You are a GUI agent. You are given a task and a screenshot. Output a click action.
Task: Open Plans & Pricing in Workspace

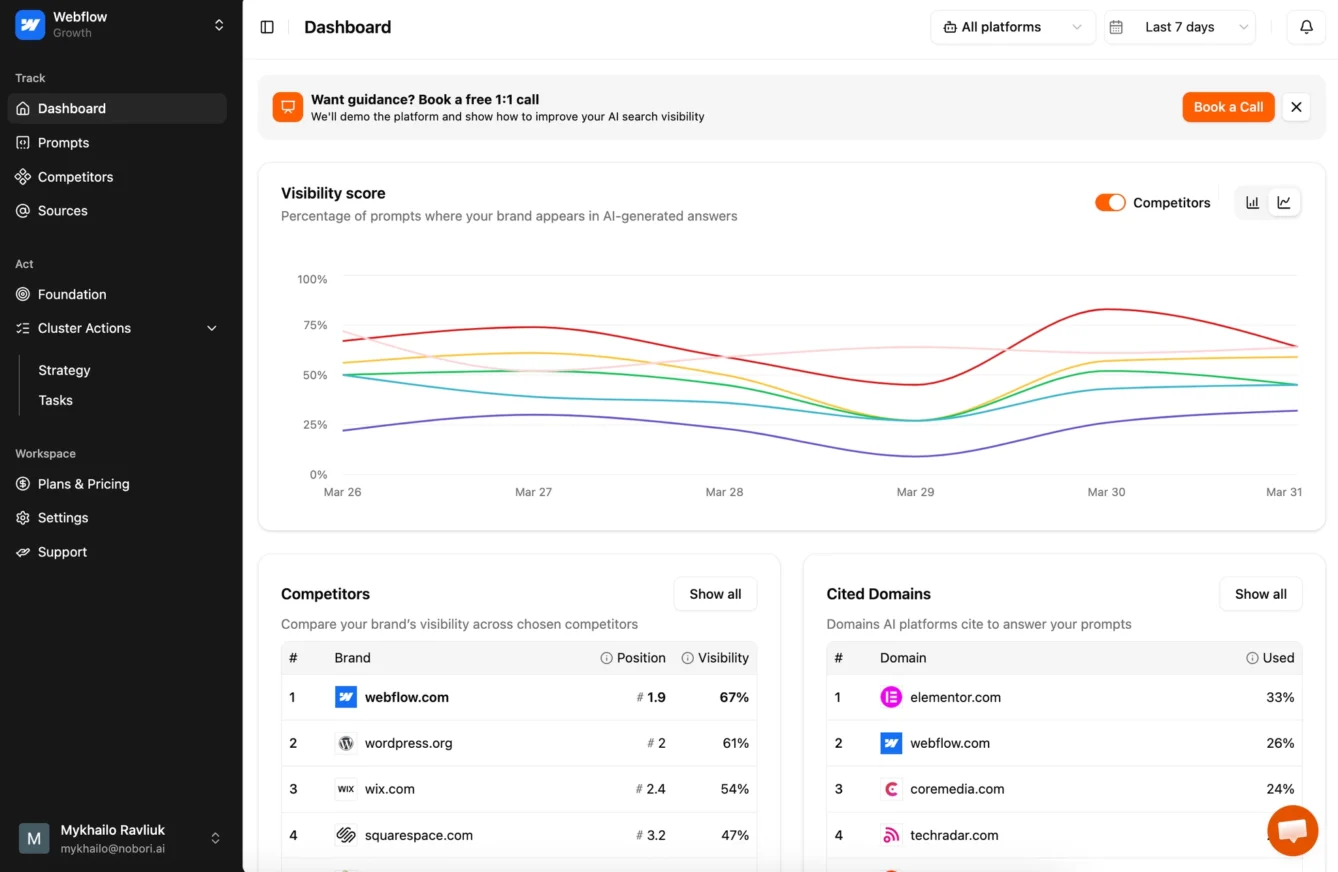83,484
